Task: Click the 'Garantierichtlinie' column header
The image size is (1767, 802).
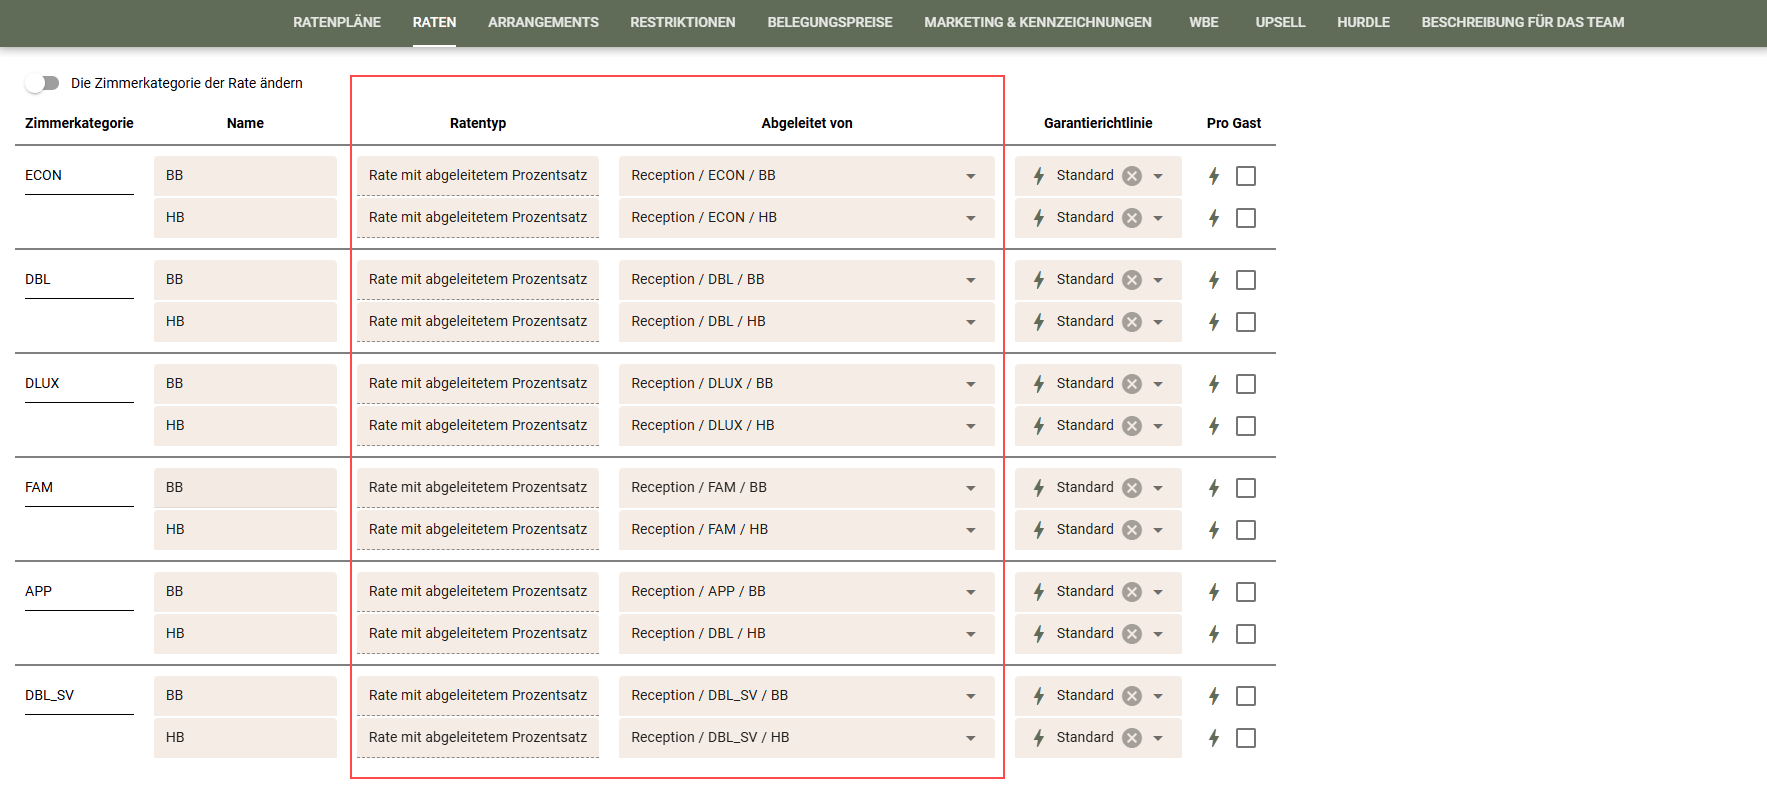Action: coord(1098,123)
